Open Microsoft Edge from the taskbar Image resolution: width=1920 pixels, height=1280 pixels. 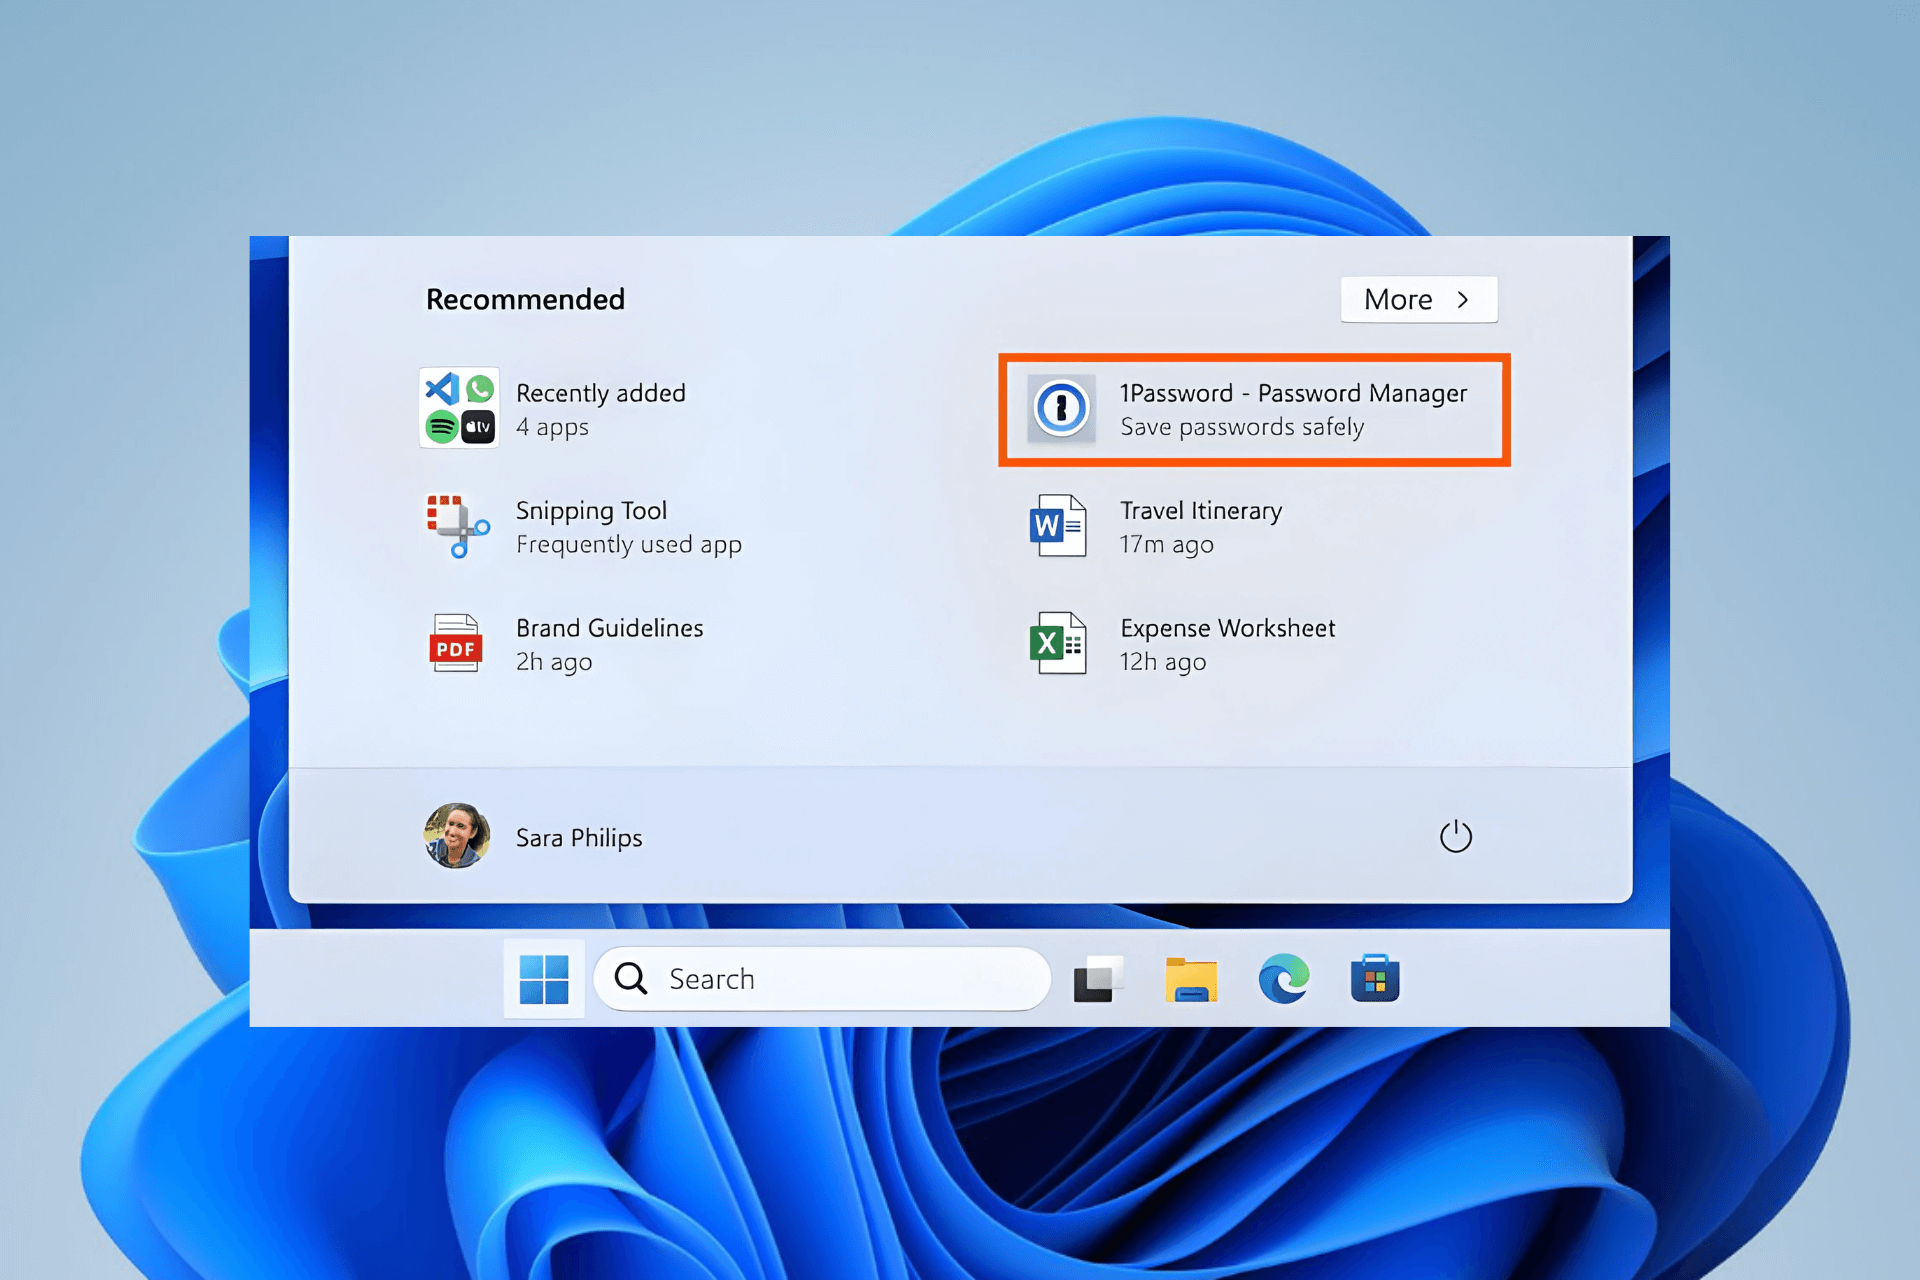[x=1284, y=978]
